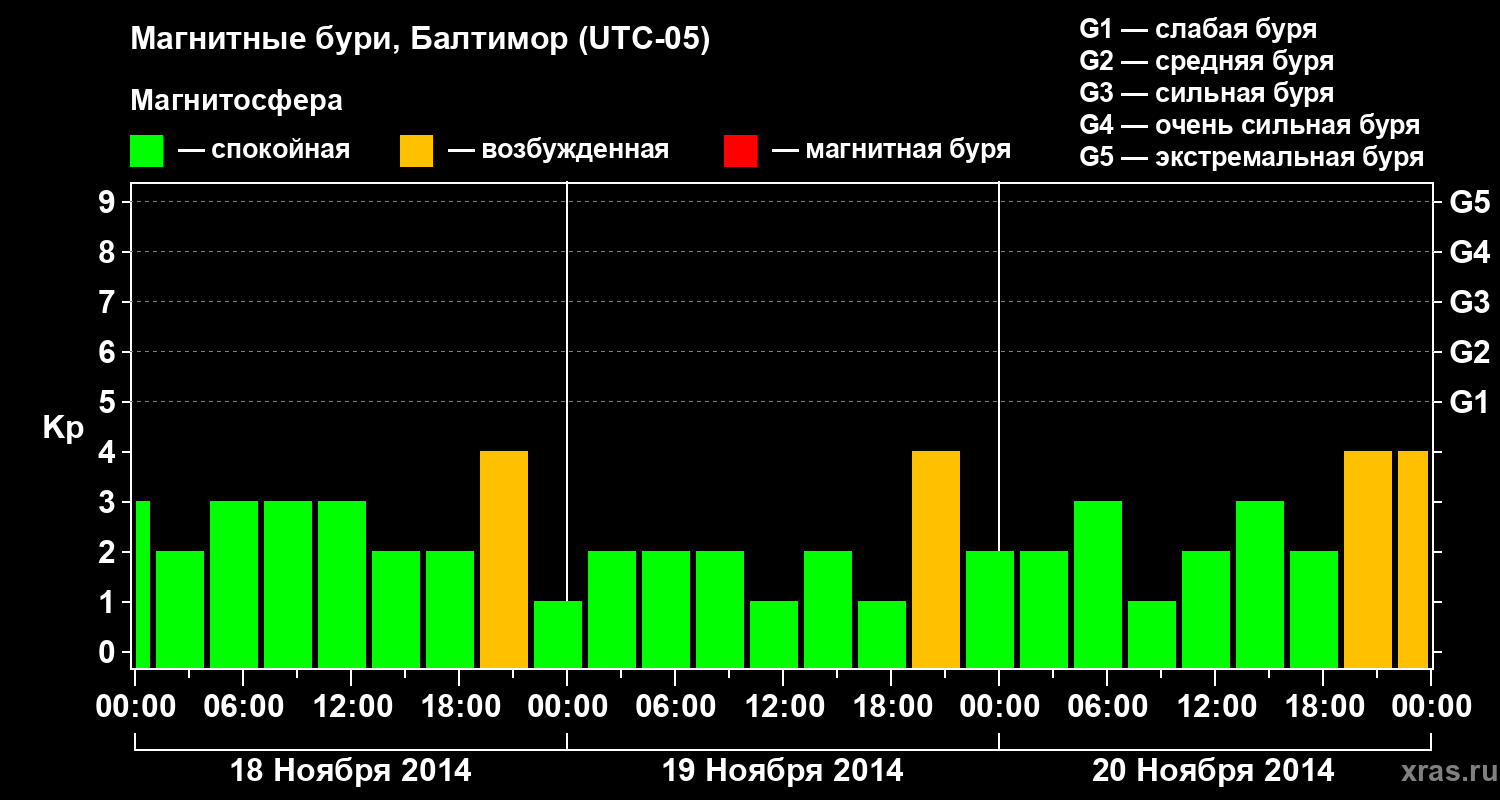Click the Kp 1 bar crossing midnight into 19 November
1500x800 pixels.
(558, 635)
